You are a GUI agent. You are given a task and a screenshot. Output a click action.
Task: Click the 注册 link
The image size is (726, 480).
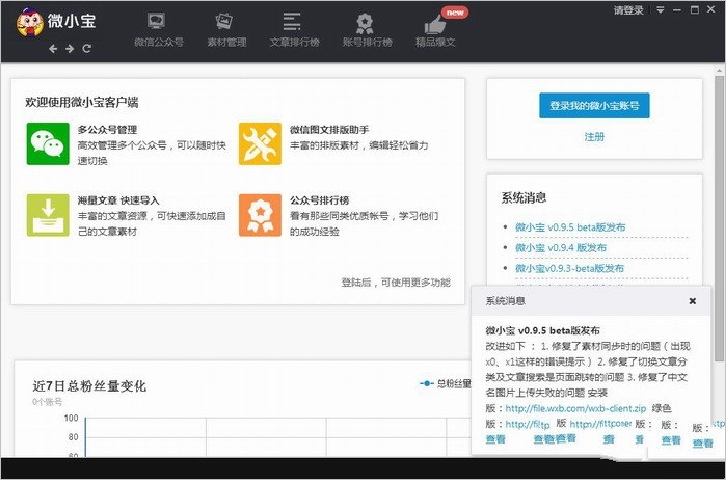click(x=594, y=137)
